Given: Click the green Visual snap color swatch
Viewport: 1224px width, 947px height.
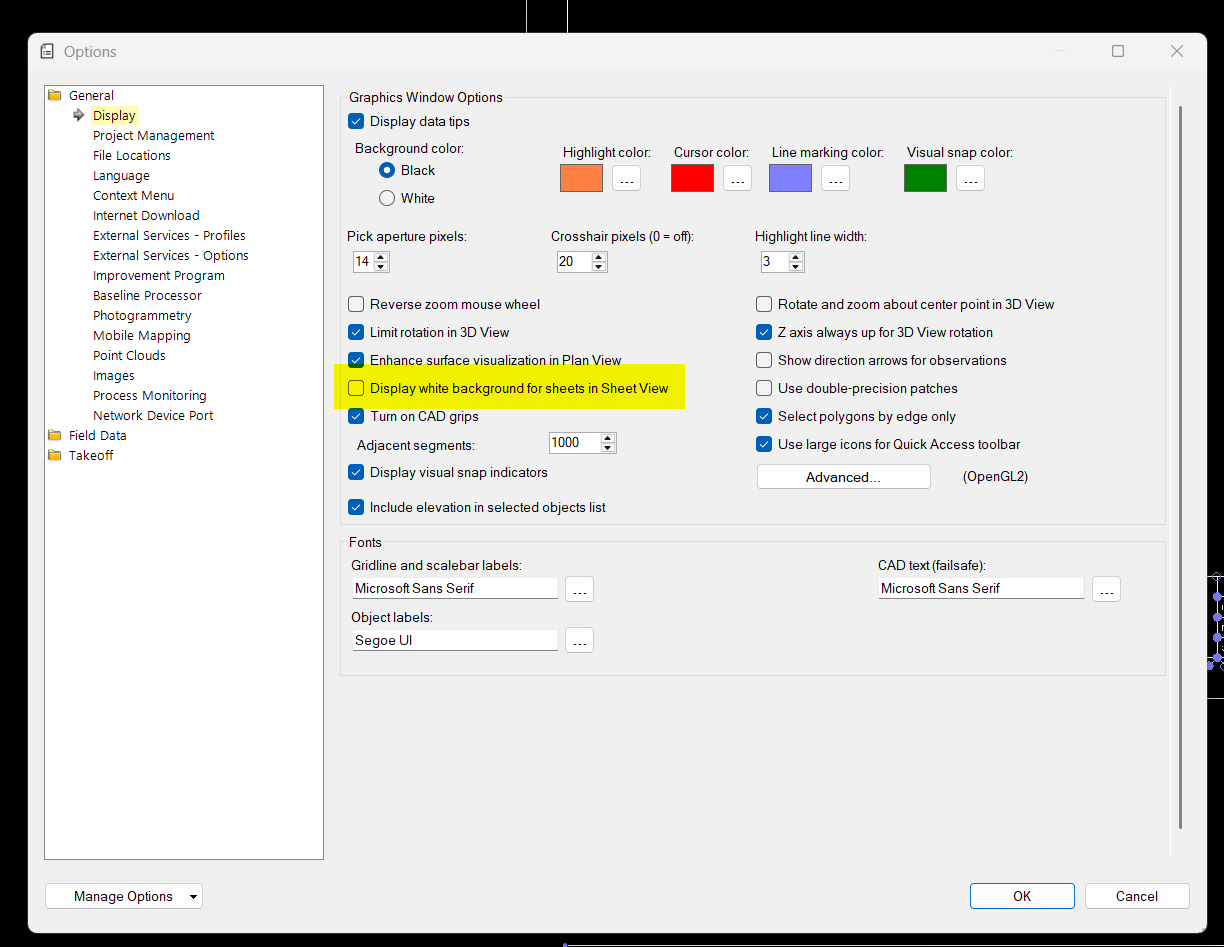Looking at the screenshot, I should 925,178.
